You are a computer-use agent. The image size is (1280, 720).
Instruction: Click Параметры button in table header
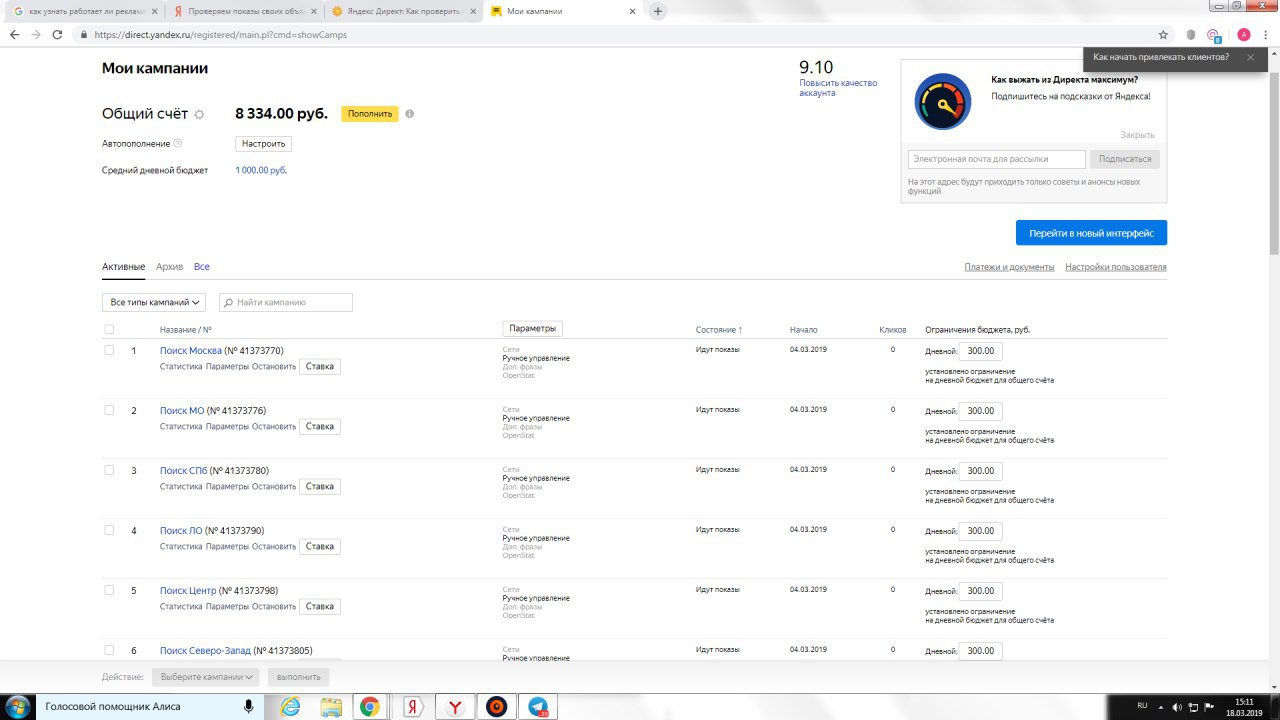pos(532,329)
